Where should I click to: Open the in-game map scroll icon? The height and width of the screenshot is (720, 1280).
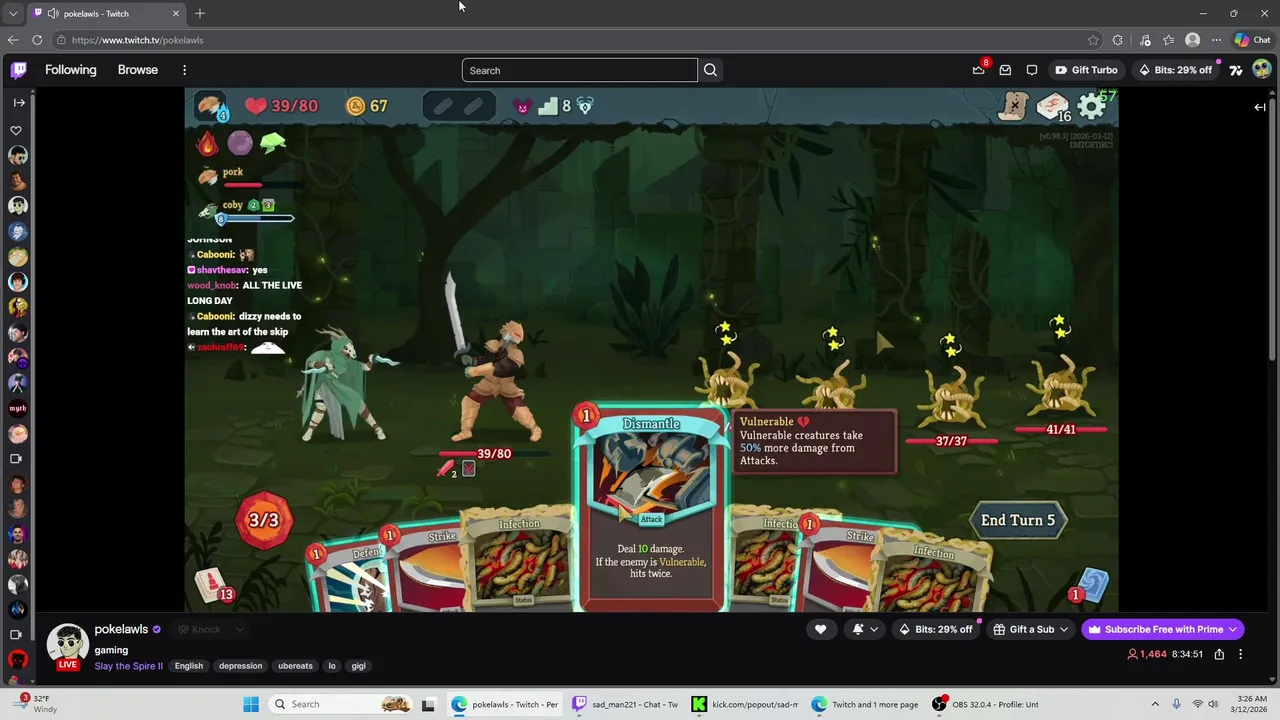click(x=1013, y=106)
